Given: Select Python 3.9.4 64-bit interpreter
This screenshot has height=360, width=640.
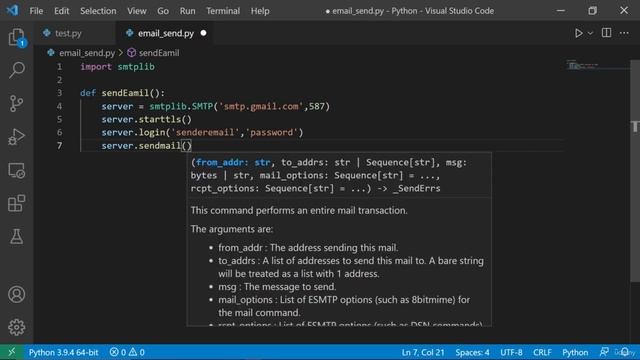Looking at the screenshot, I should (63, 352).
